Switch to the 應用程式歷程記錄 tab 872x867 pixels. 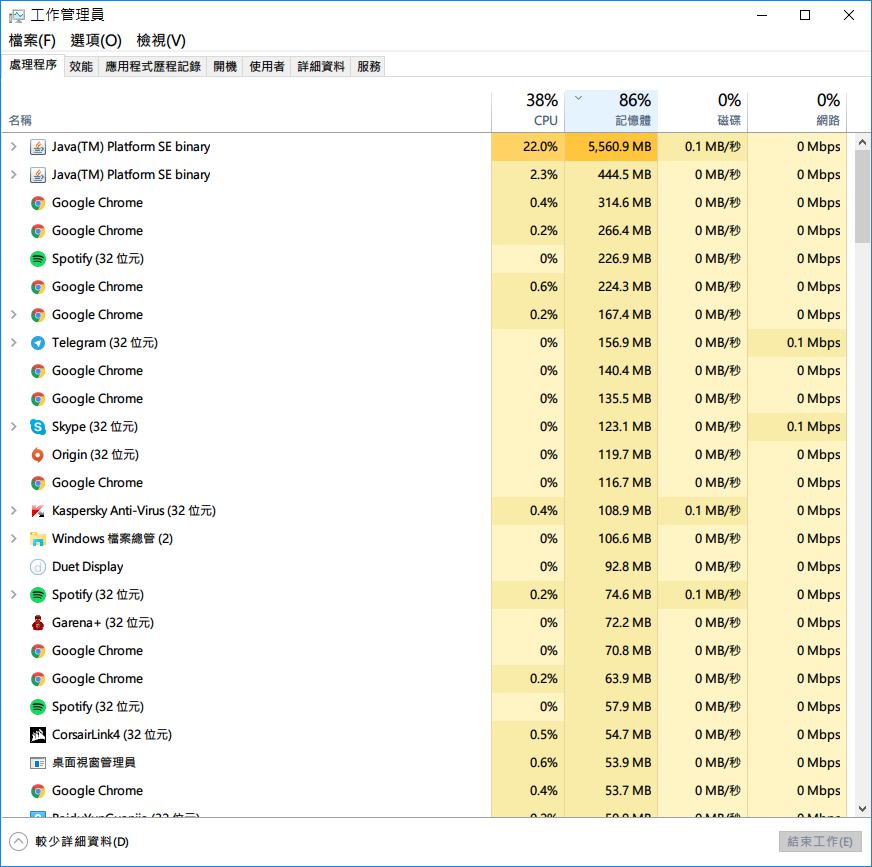[153, 67]
